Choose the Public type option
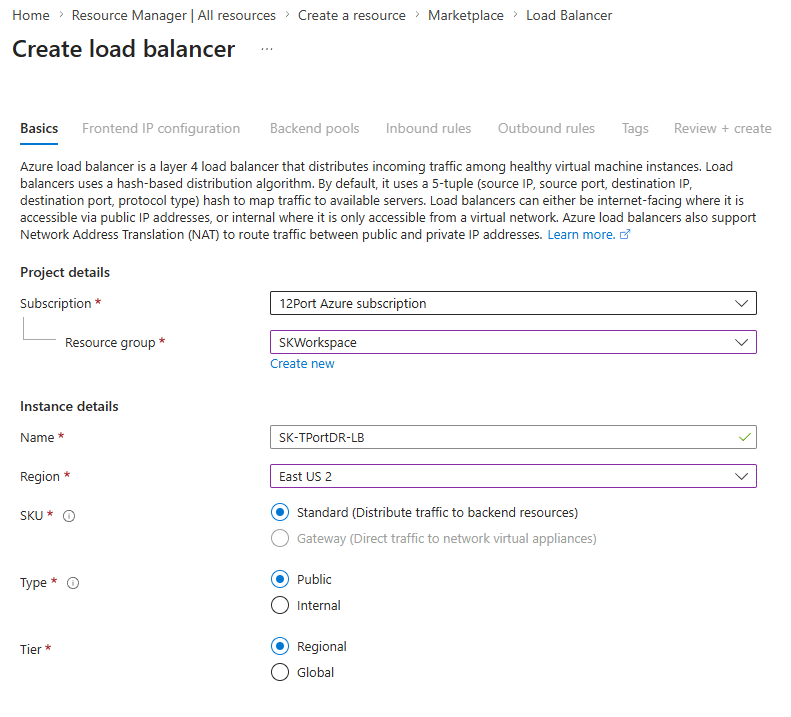Viewport: 791px width, 717px height. click(x=280, y=579)
